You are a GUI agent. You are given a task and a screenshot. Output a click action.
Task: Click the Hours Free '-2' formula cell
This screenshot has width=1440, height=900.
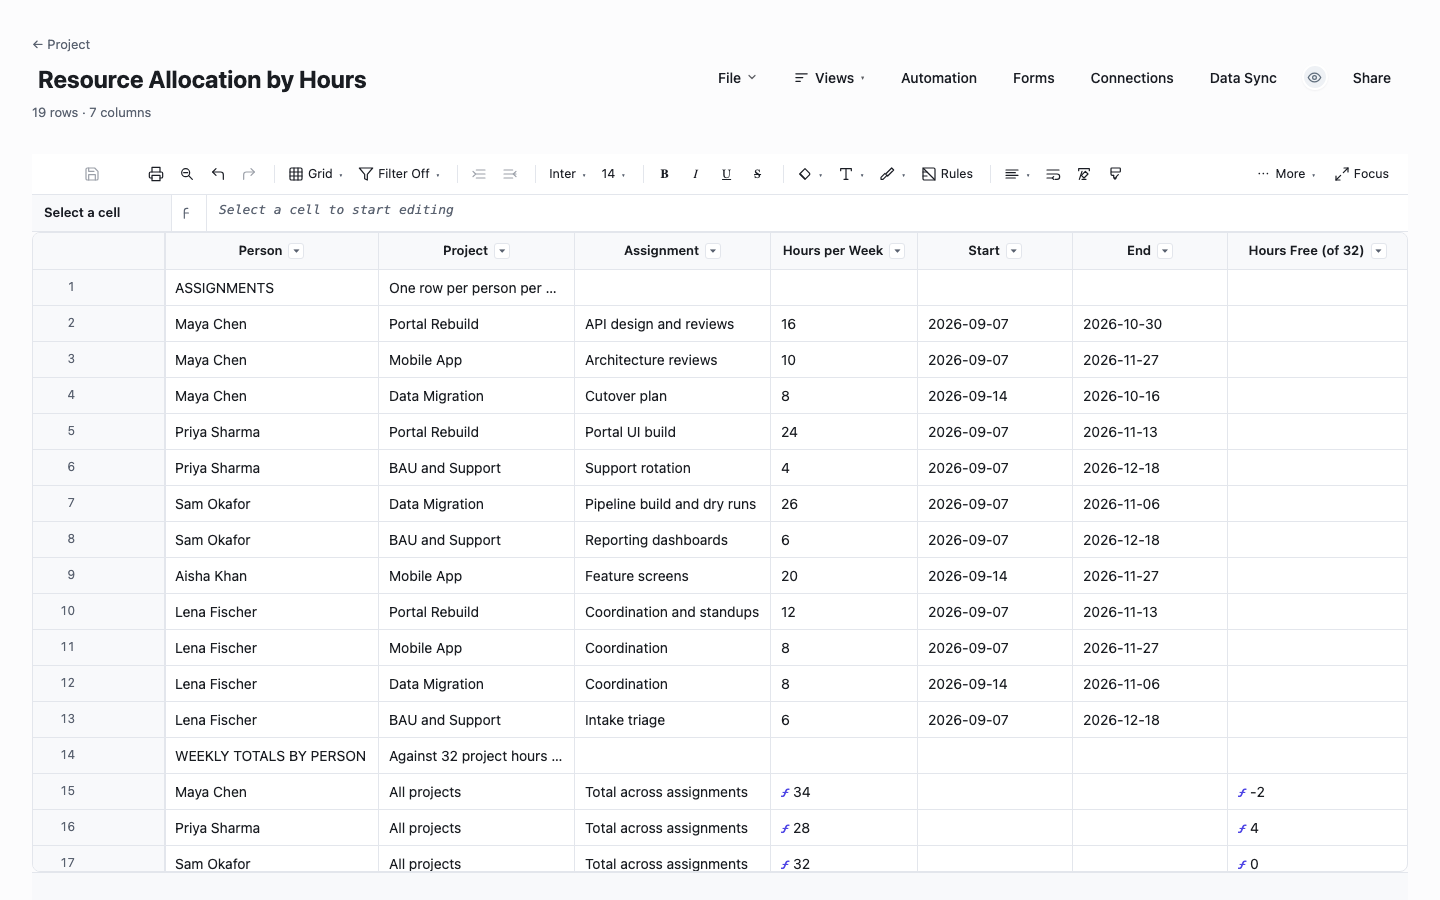point(1318,792)
